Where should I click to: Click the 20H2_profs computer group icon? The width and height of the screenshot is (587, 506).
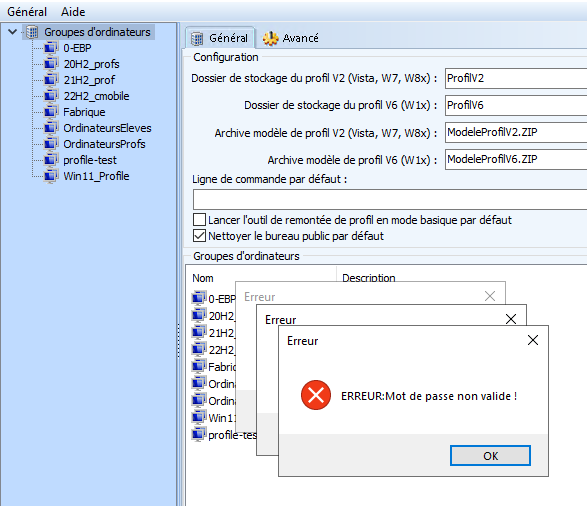51,64
